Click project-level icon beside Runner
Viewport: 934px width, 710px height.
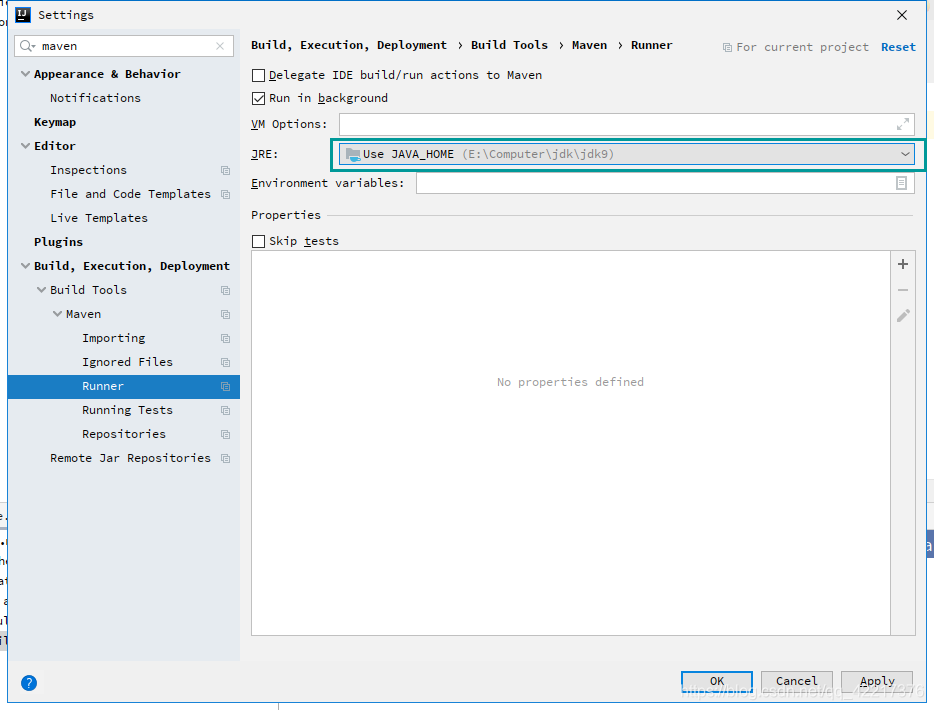click(225, 386)
